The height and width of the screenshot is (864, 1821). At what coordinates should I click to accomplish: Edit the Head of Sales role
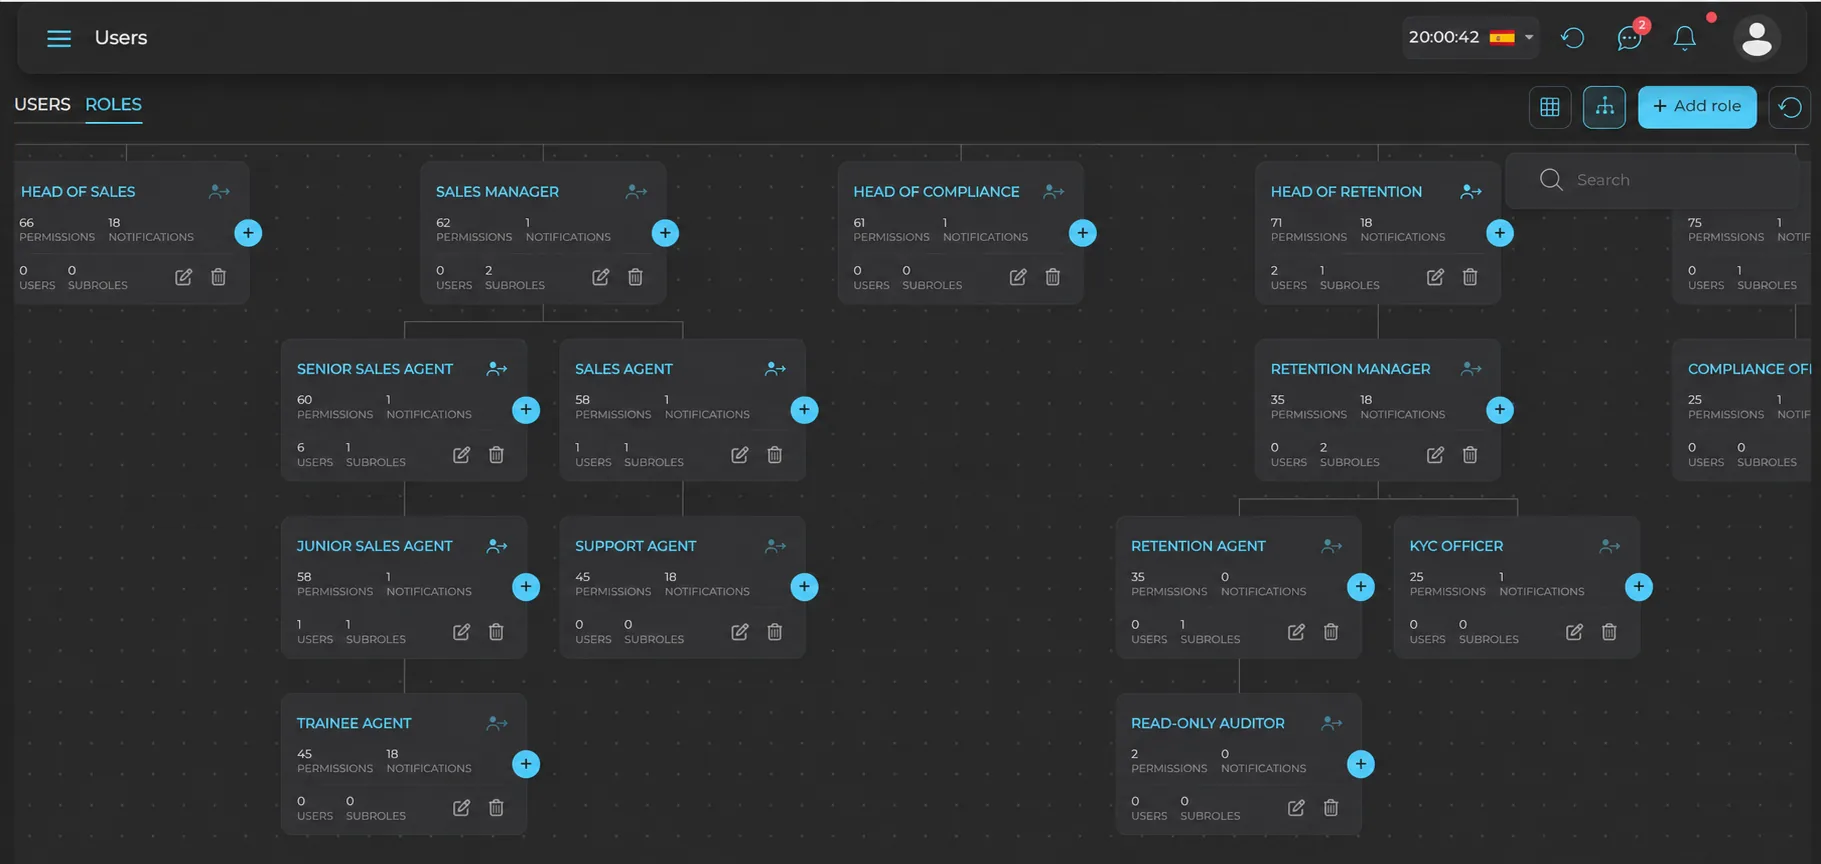(183, 277)
